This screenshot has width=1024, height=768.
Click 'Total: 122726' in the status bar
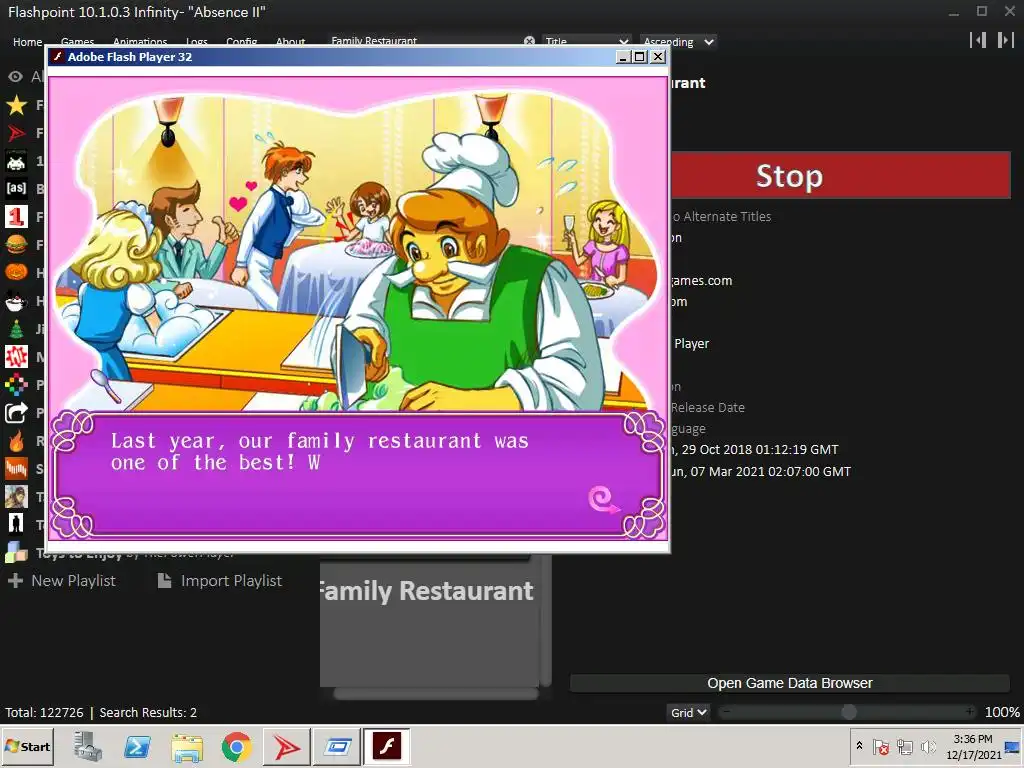click(x=44, y=712)
